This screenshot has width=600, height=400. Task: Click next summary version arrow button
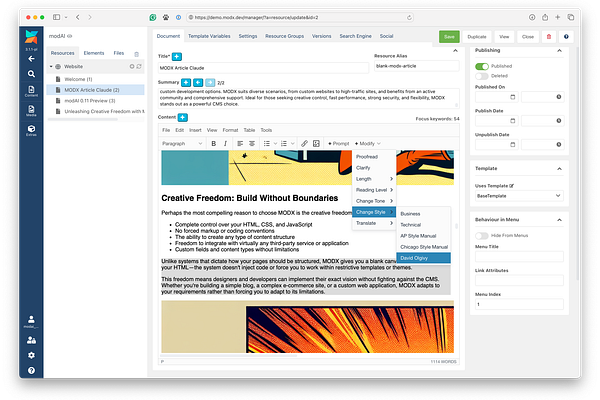(210, 82)
